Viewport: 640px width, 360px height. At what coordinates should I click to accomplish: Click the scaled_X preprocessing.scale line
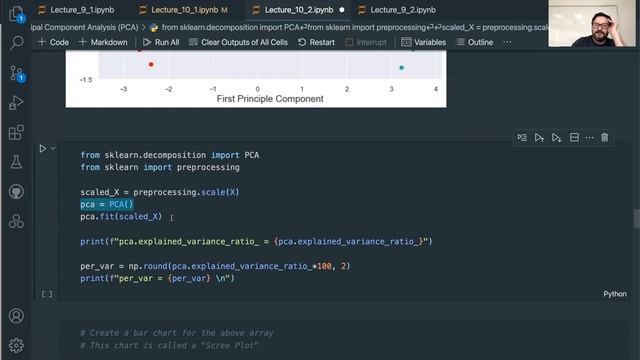tap(160, 192)
